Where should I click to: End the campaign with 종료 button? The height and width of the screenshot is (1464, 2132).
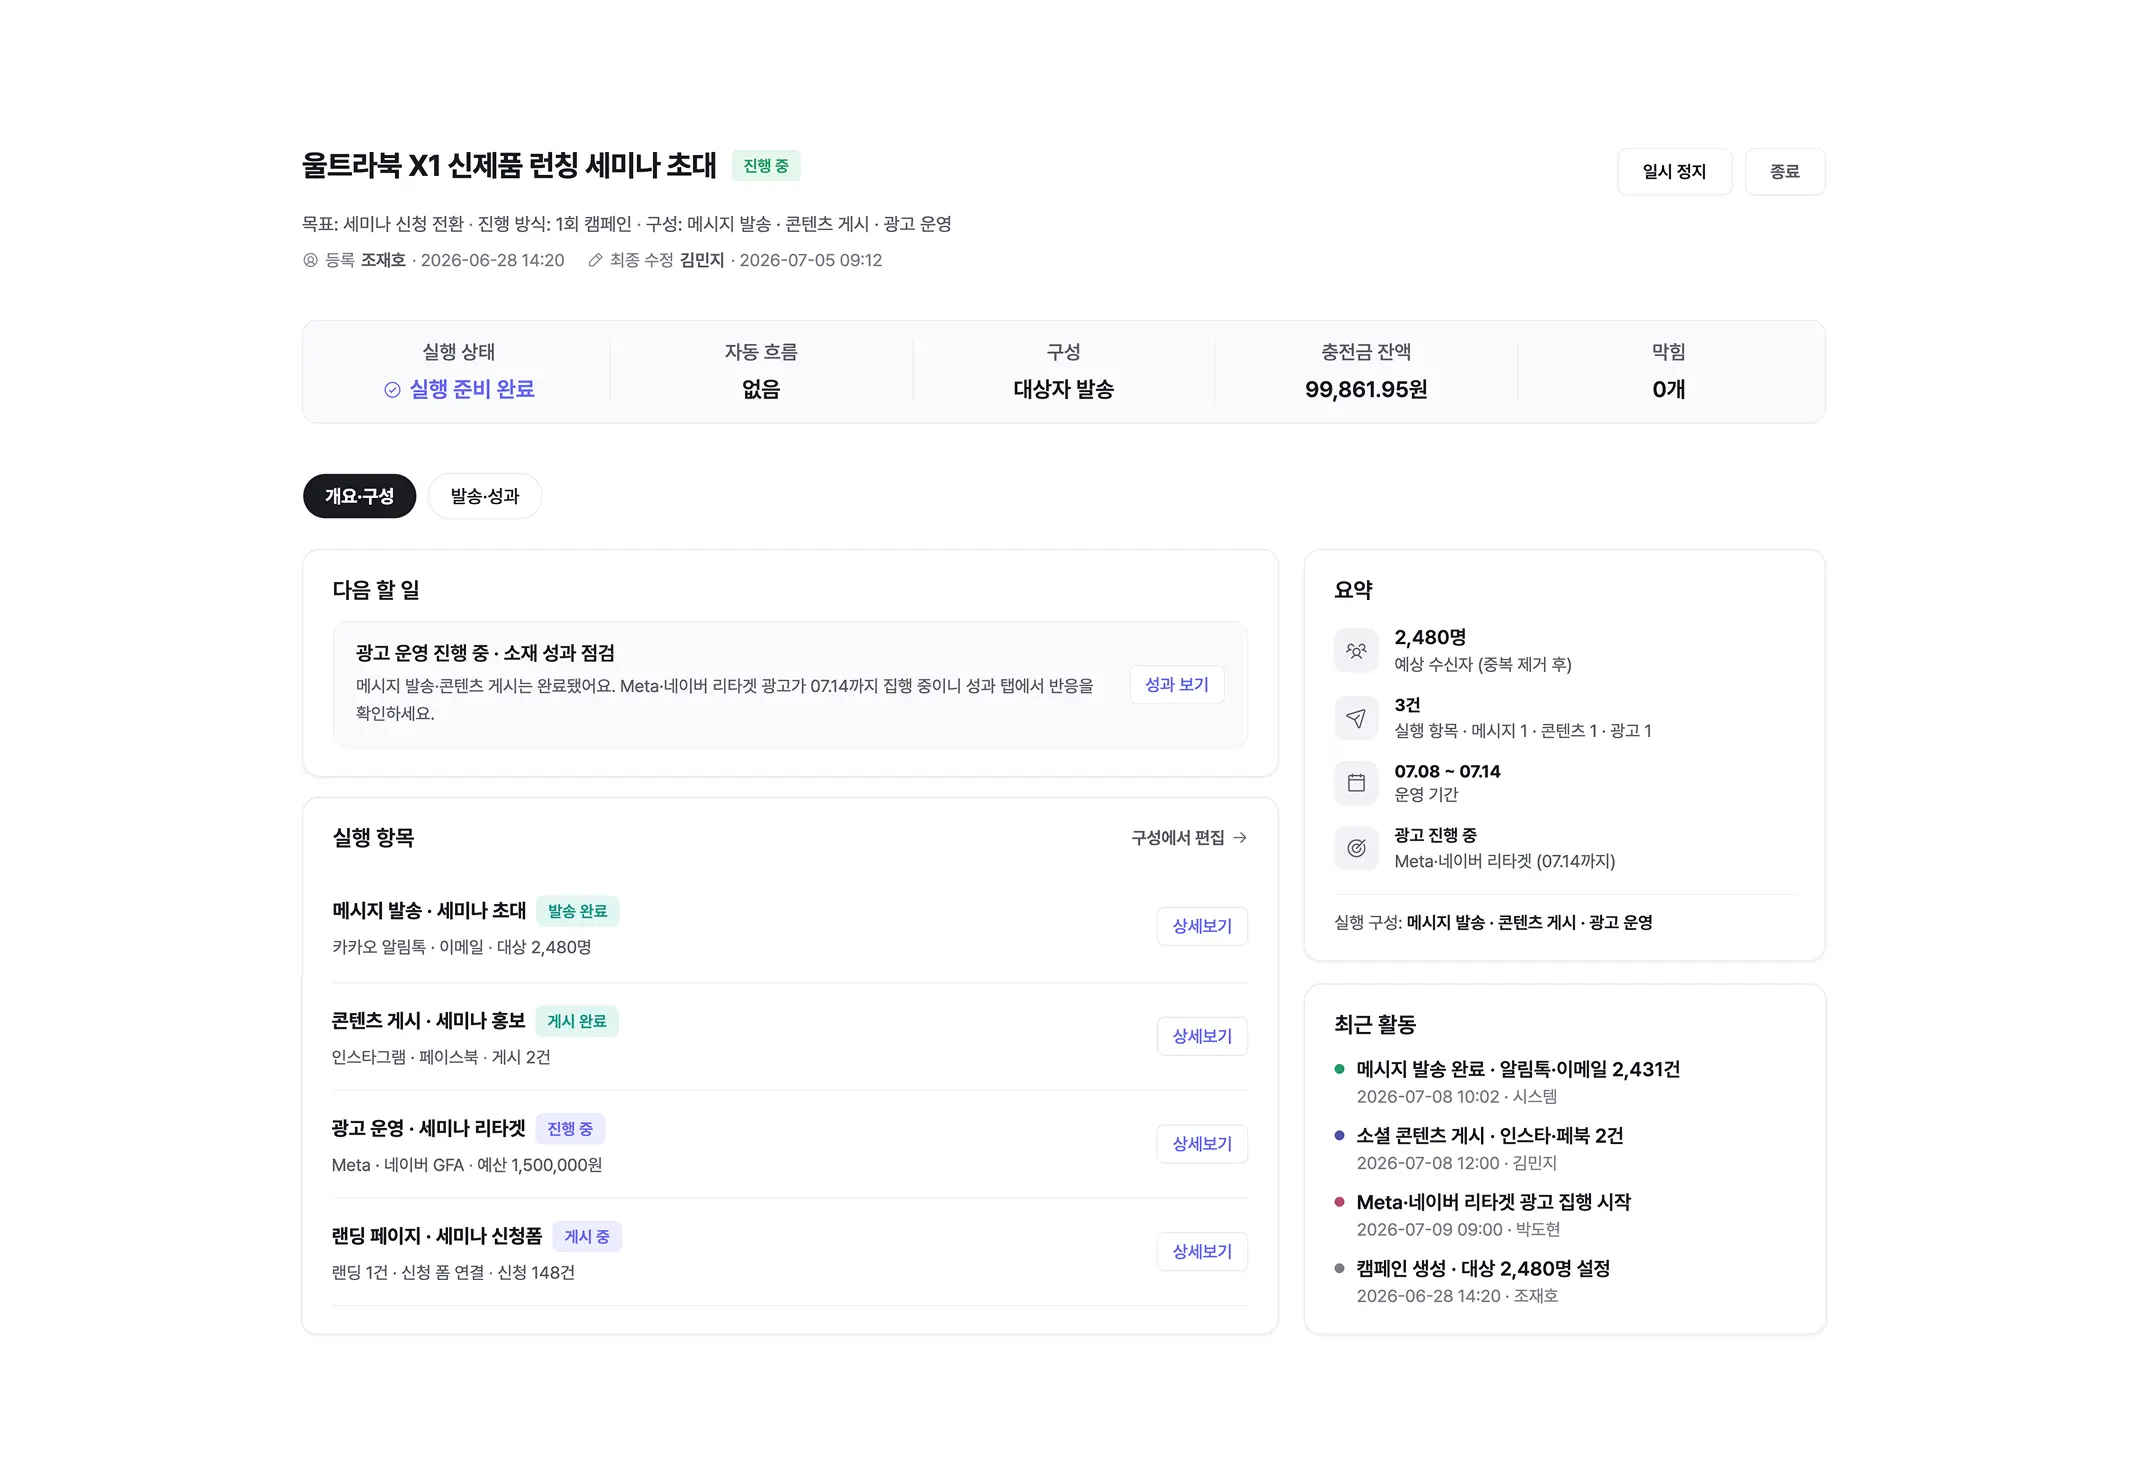tap(1785, 172)
